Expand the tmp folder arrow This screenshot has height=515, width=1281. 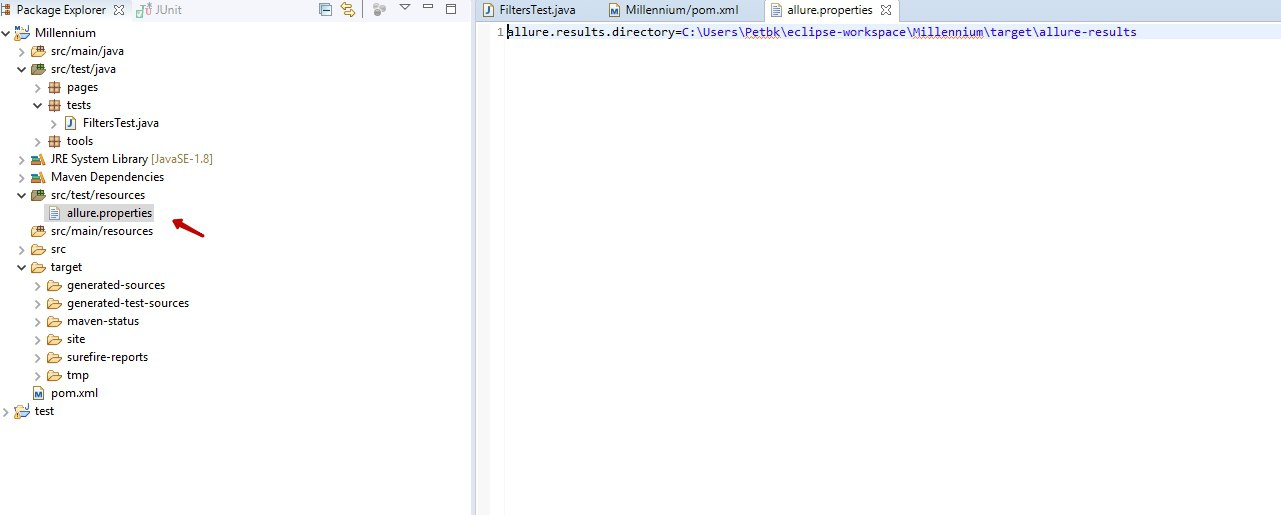(38, 375)
